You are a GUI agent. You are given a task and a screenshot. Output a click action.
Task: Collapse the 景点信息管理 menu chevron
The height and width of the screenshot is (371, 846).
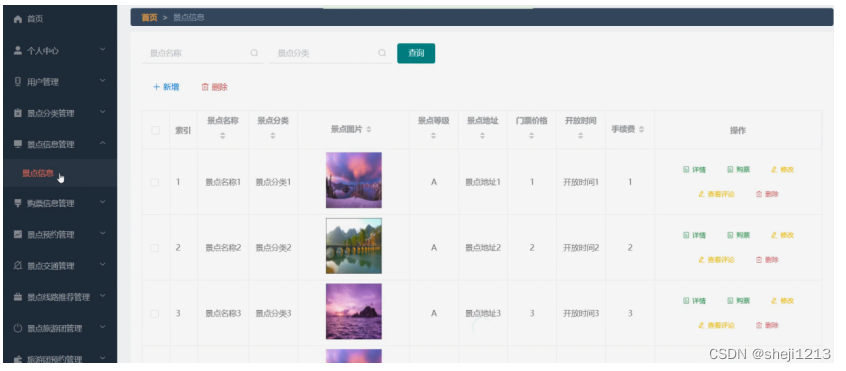tap(103, 143)
